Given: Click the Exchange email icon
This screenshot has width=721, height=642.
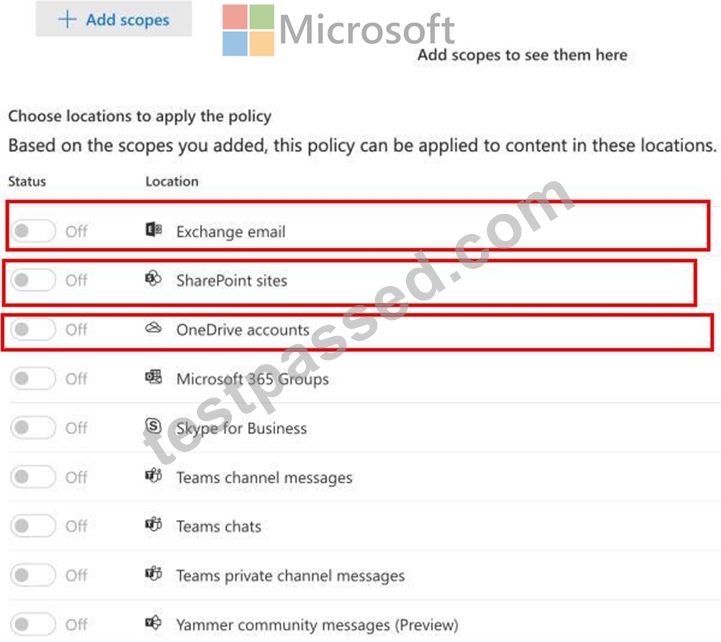Looking at the screenshot, I should pyautogui.click(x=154, y=229).
